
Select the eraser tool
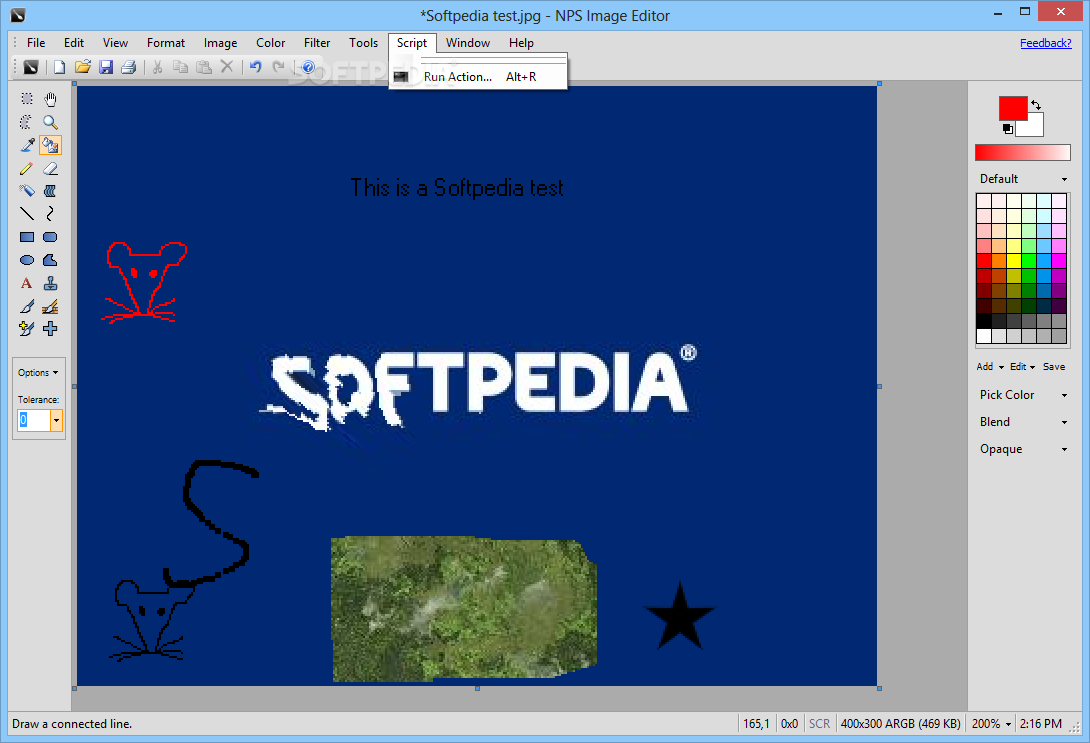(x=50, y=168)
